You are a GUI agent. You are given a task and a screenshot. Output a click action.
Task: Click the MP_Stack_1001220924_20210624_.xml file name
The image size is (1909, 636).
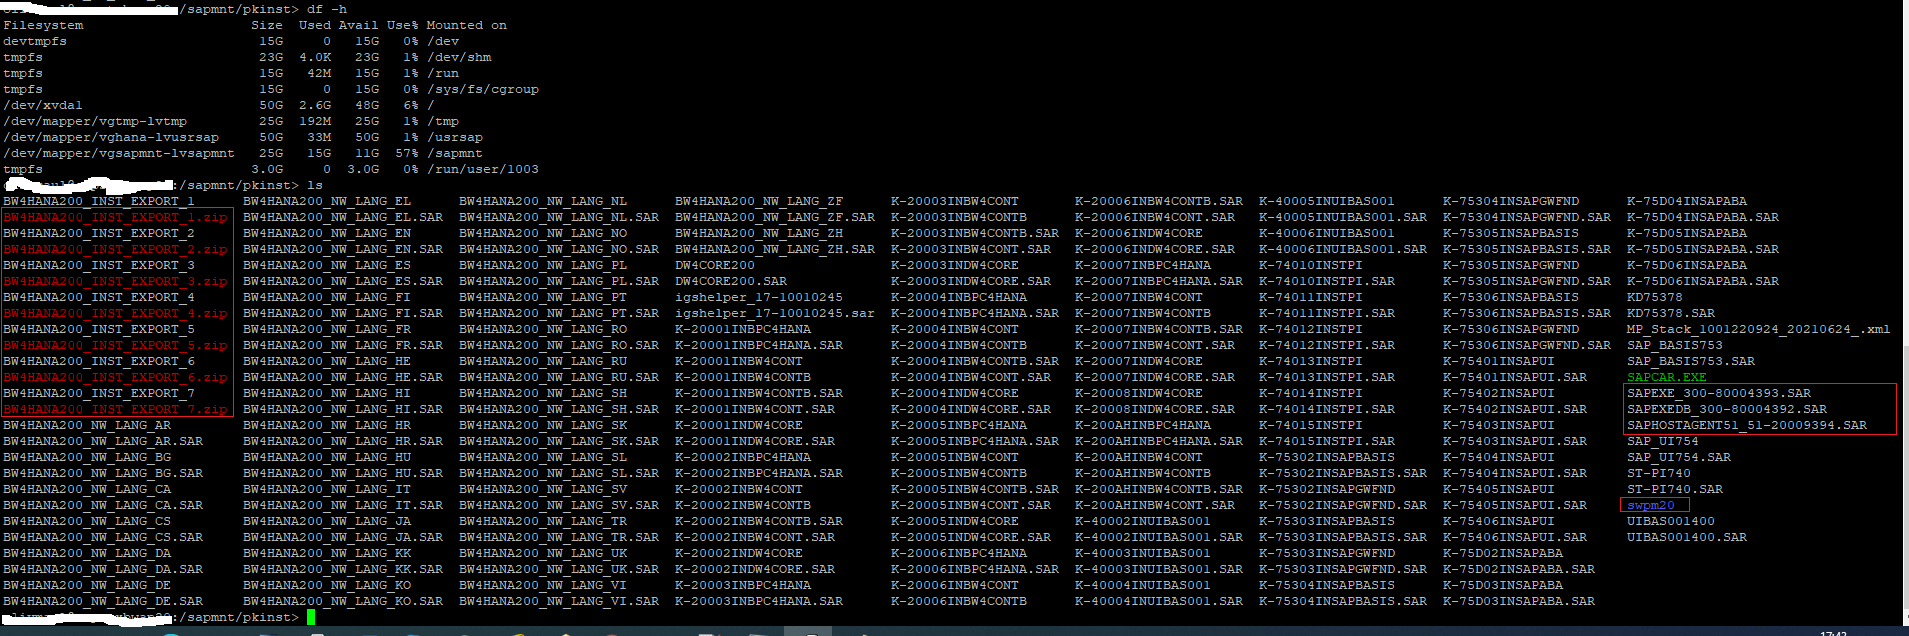coord(1758,329)
